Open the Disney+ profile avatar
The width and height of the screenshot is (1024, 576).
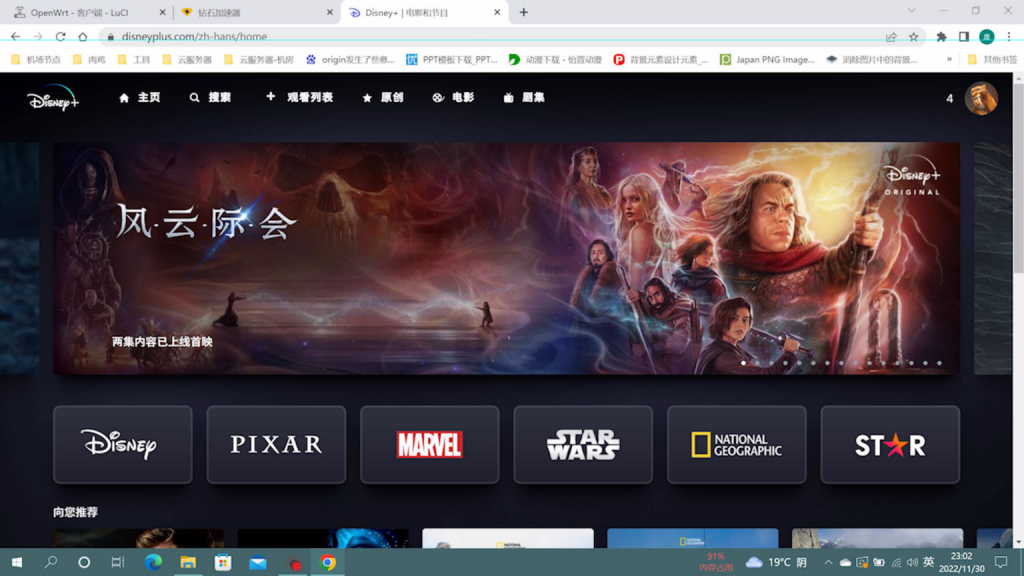(x=980, y=99)
